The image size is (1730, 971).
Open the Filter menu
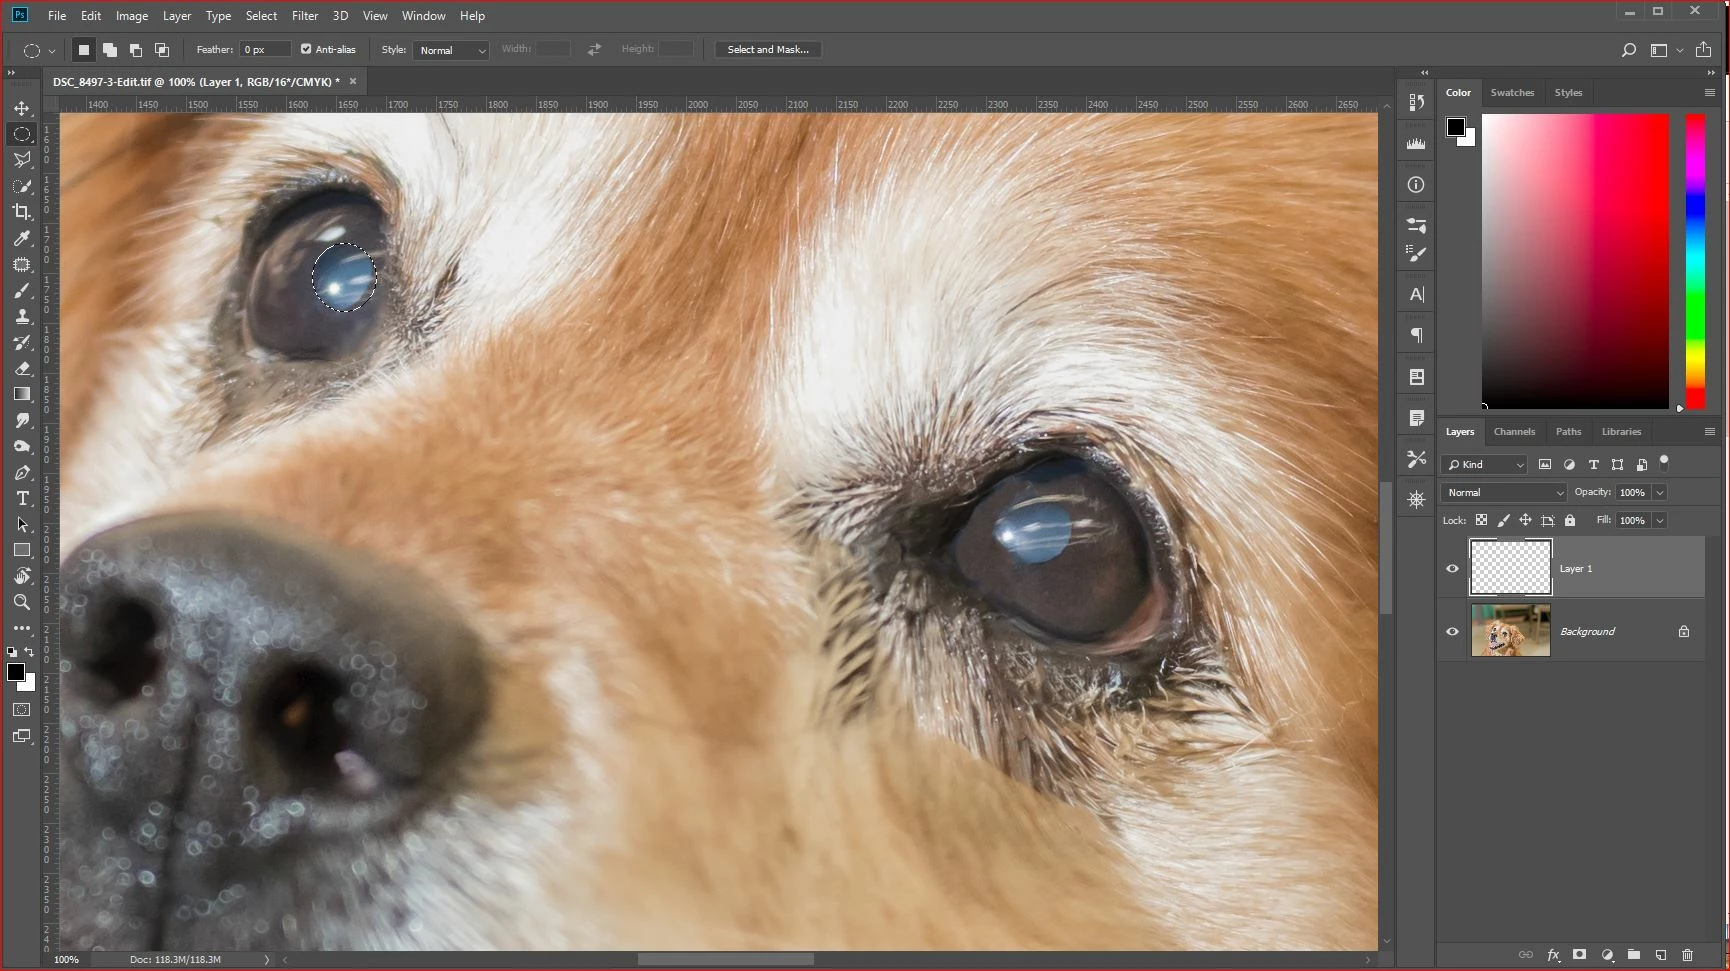pos(305,16)
